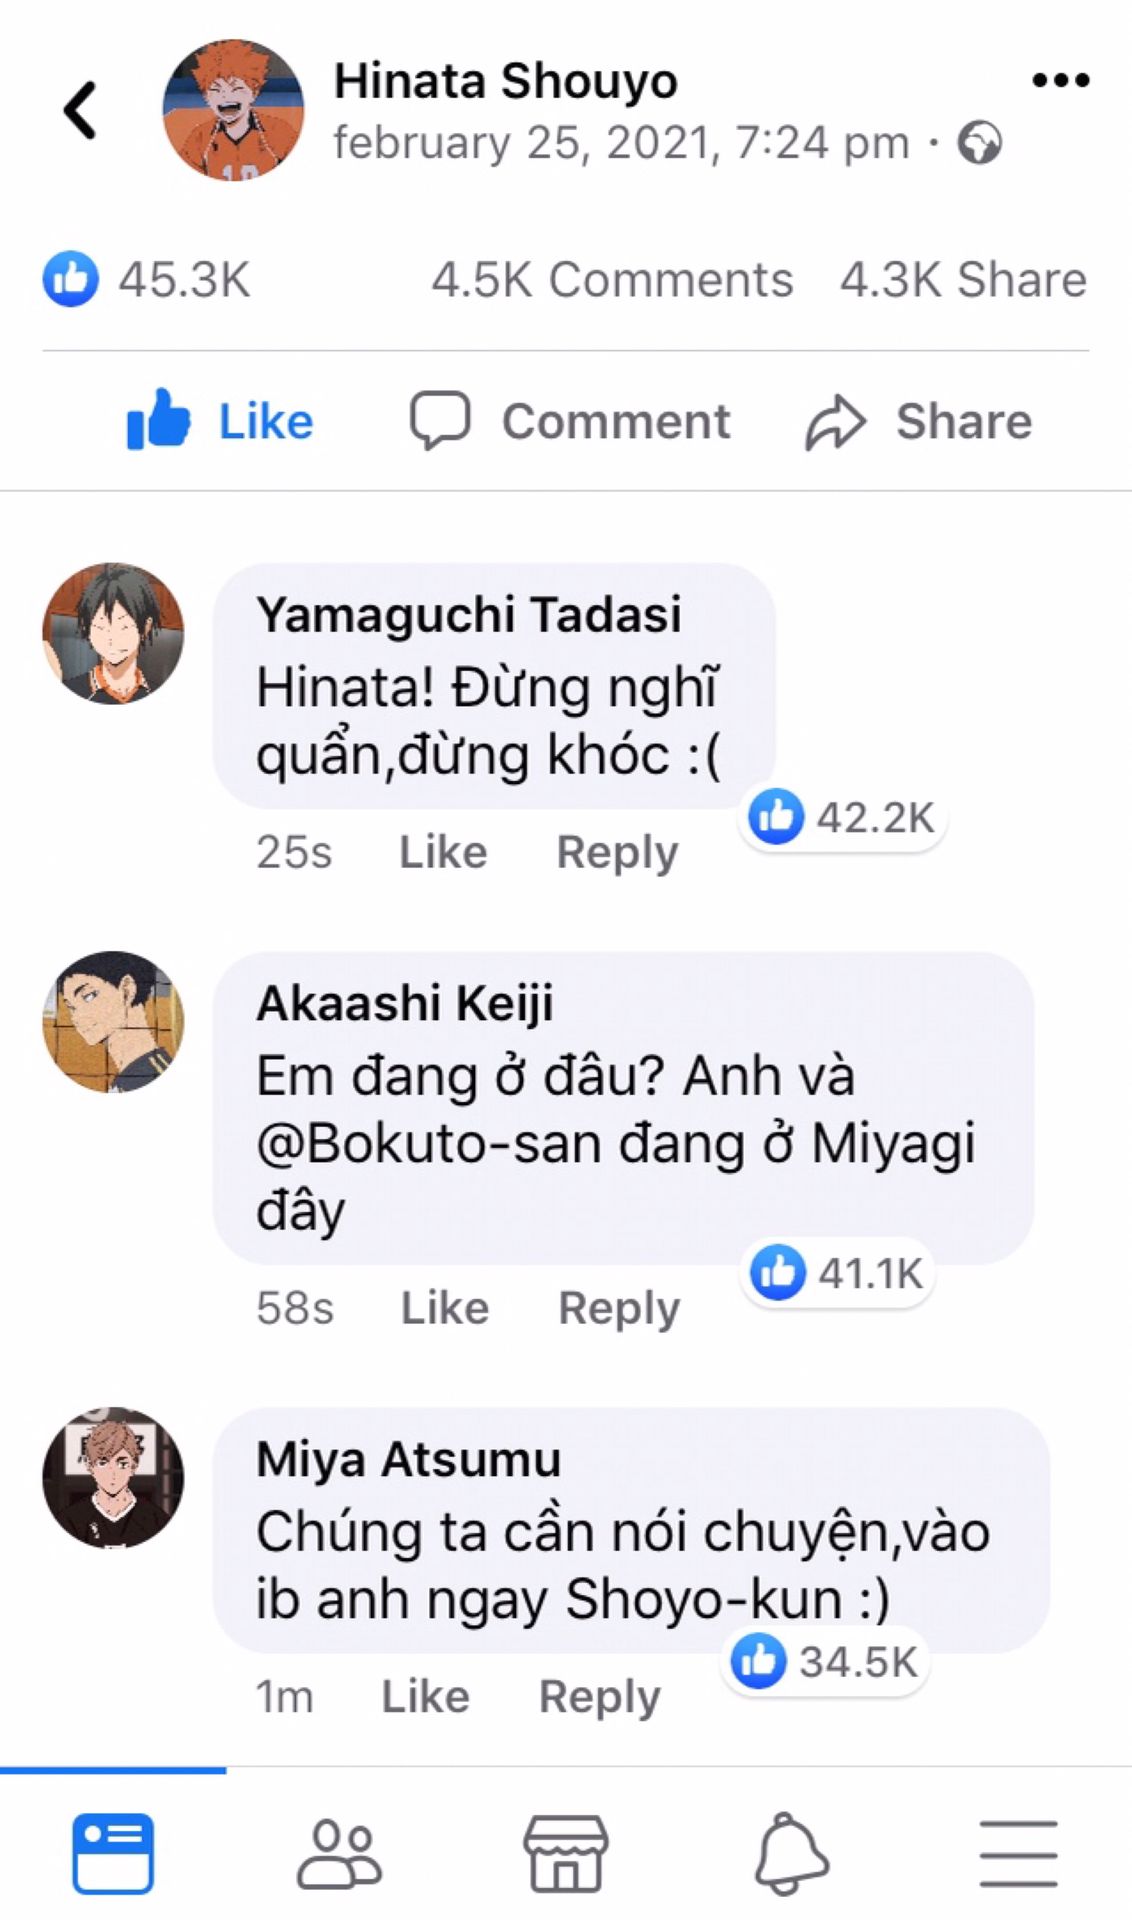Switch to the Friends tab icon
The height and width of the screenshot is (1920, 1132).
tap(339, 1852)
